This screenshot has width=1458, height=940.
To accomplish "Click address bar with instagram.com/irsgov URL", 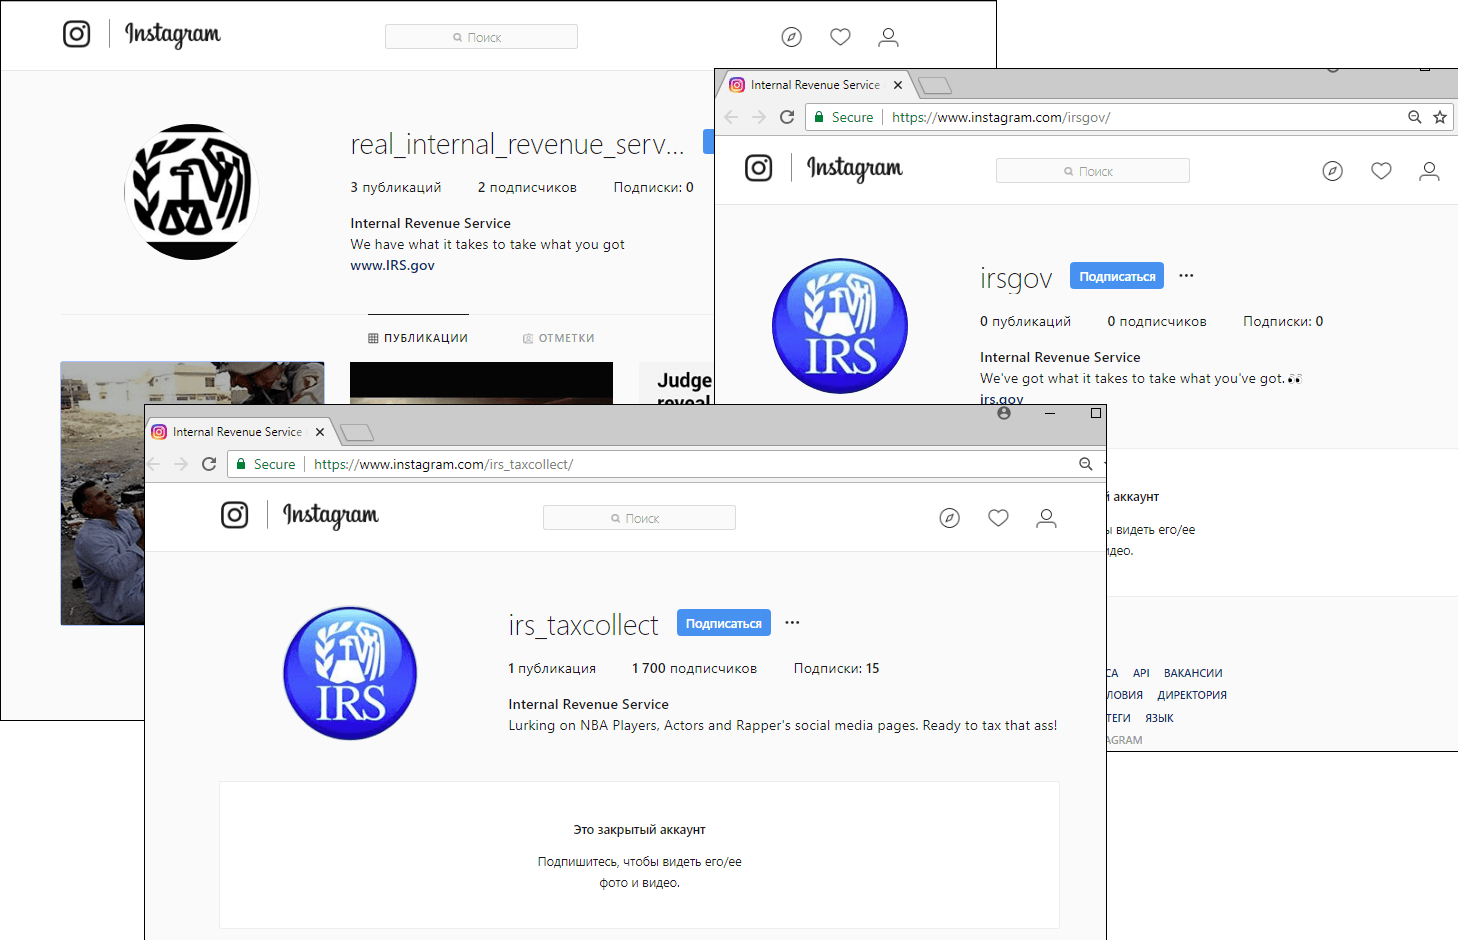I will [x=1128, y=117].
